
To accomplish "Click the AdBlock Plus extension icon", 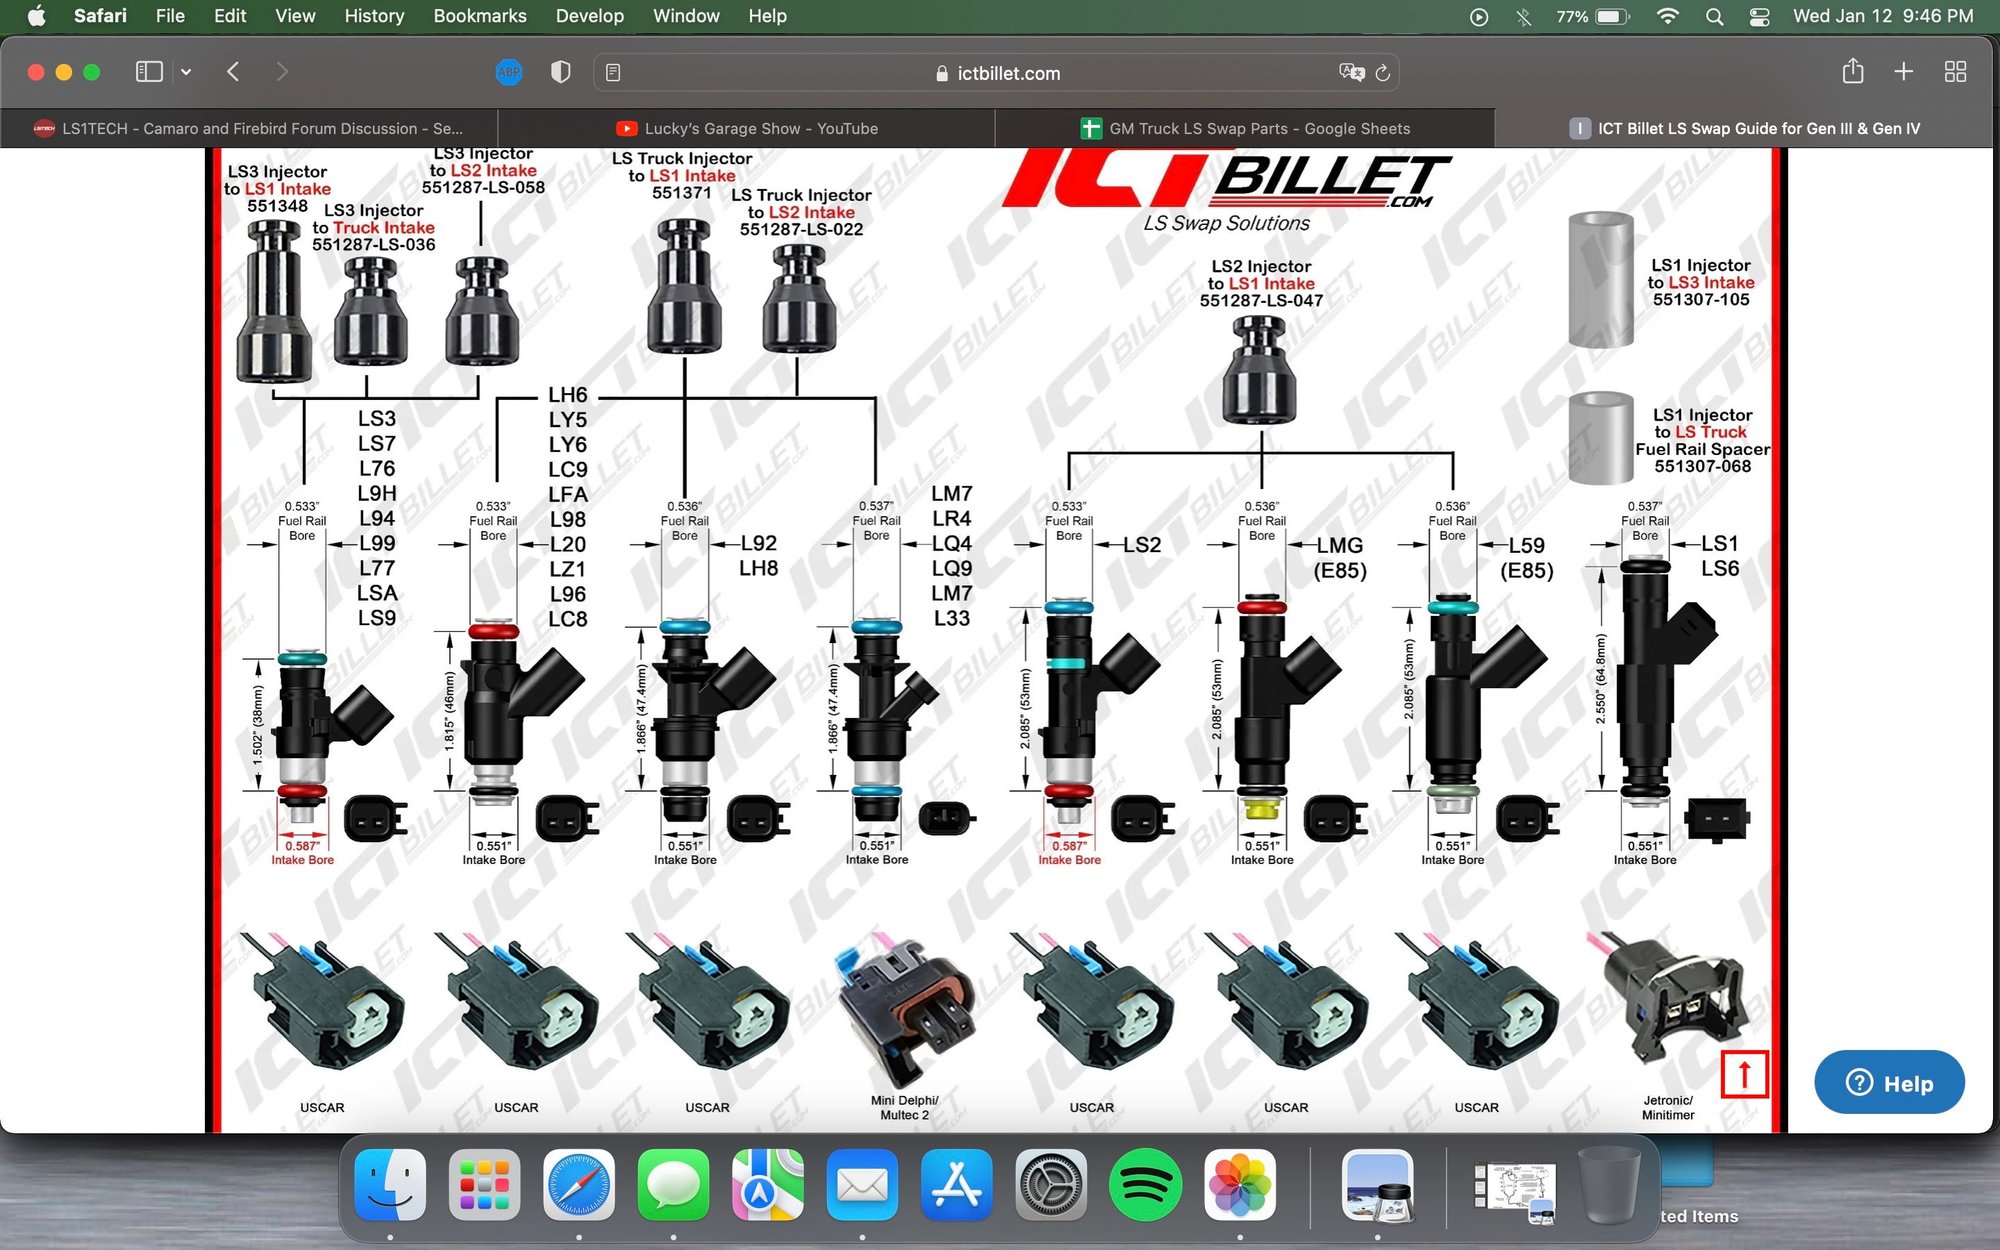I will point(509,72).
